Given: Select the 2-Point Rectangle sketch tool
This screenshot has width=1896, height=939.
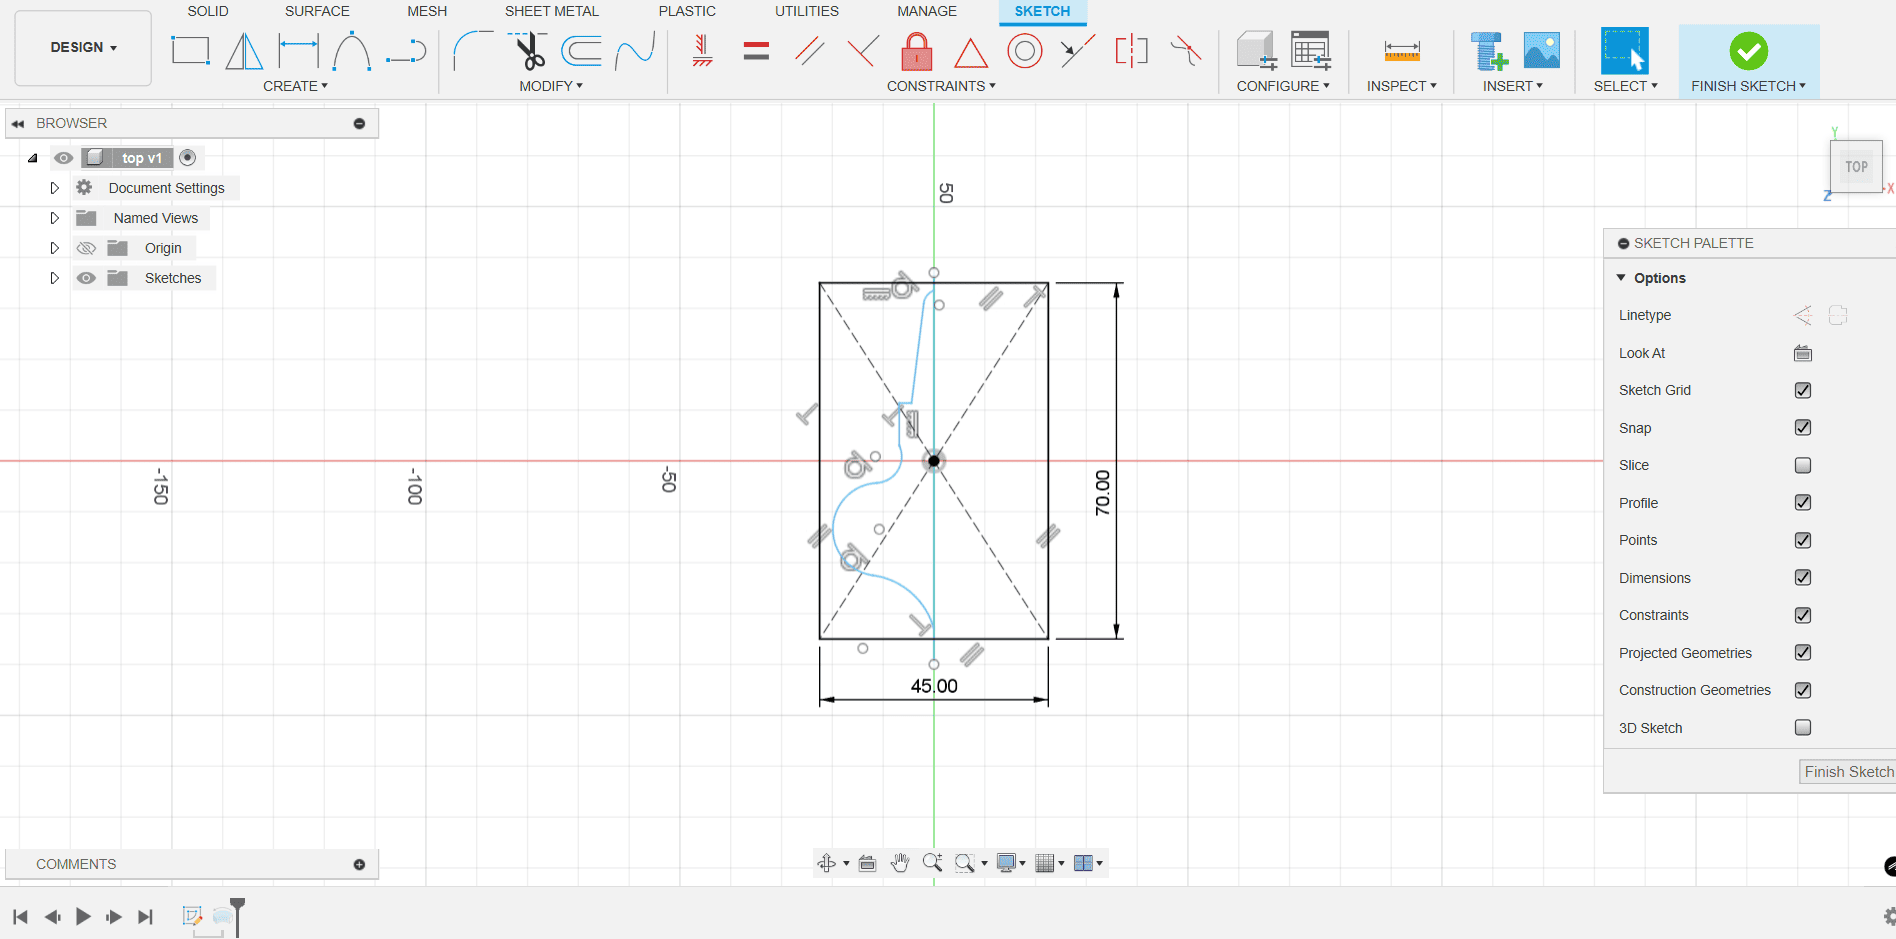Looking at the screenshot, I should 190,50.
